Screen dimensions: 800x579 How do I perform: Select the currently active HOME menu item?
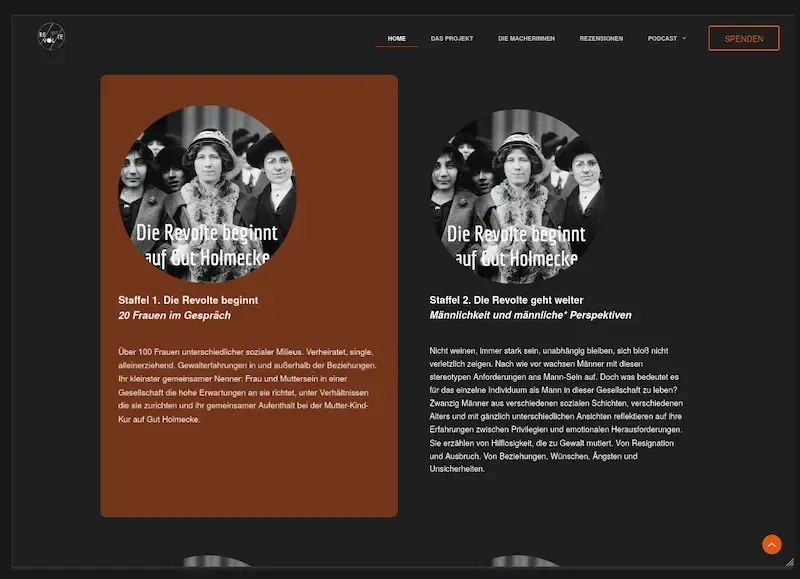tap(396, 38)
